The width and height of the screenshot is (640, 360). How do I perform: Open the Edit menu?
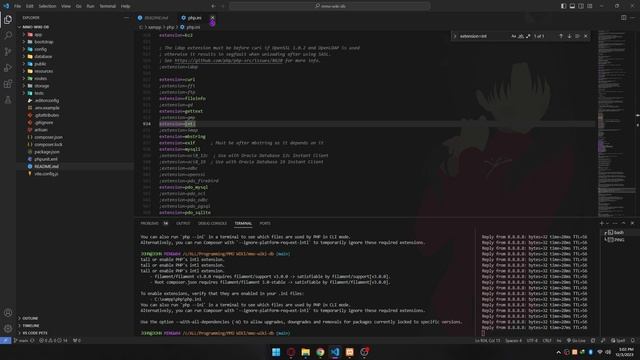30,6
